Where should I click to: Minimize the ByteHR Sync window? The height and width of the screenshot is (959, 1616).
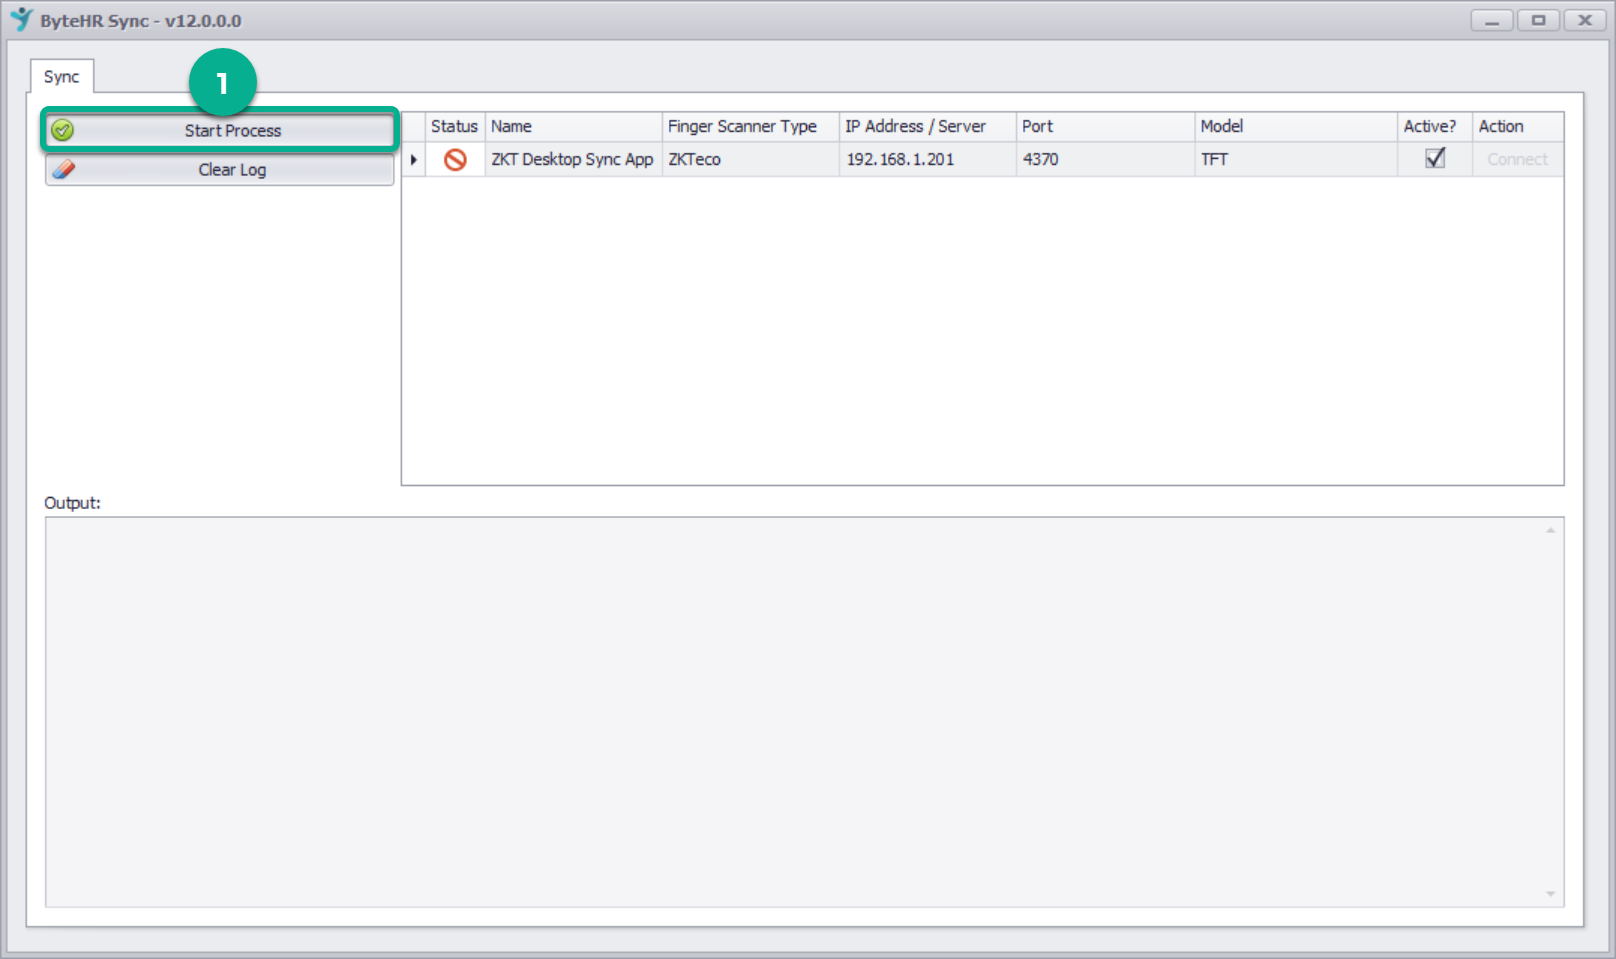1491,20
